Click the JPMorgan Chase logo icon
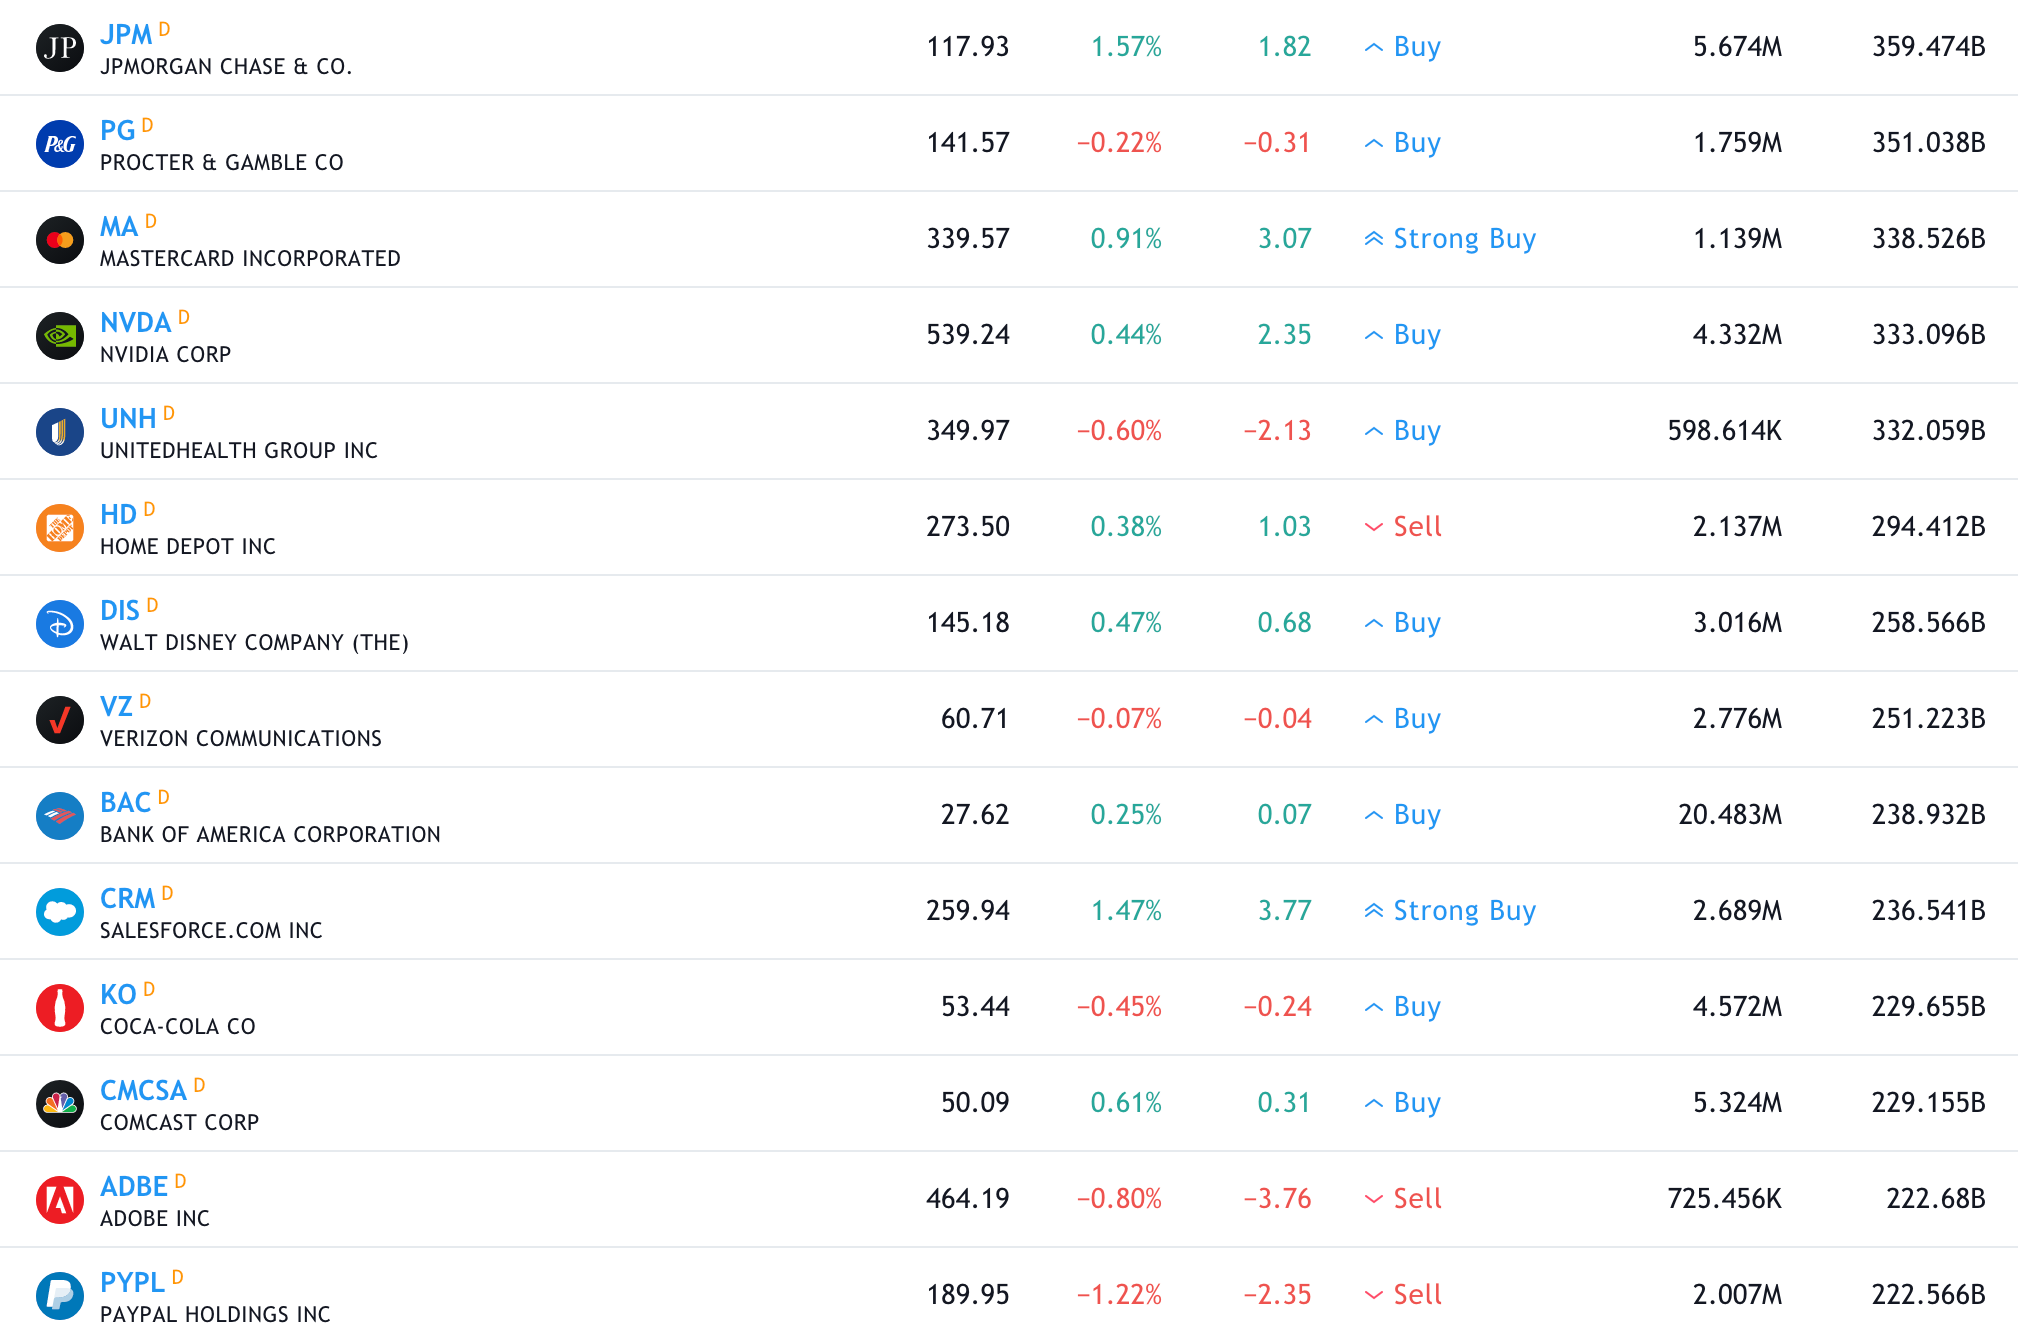Screen dimensions: 2018x1334 click(60, 48)
